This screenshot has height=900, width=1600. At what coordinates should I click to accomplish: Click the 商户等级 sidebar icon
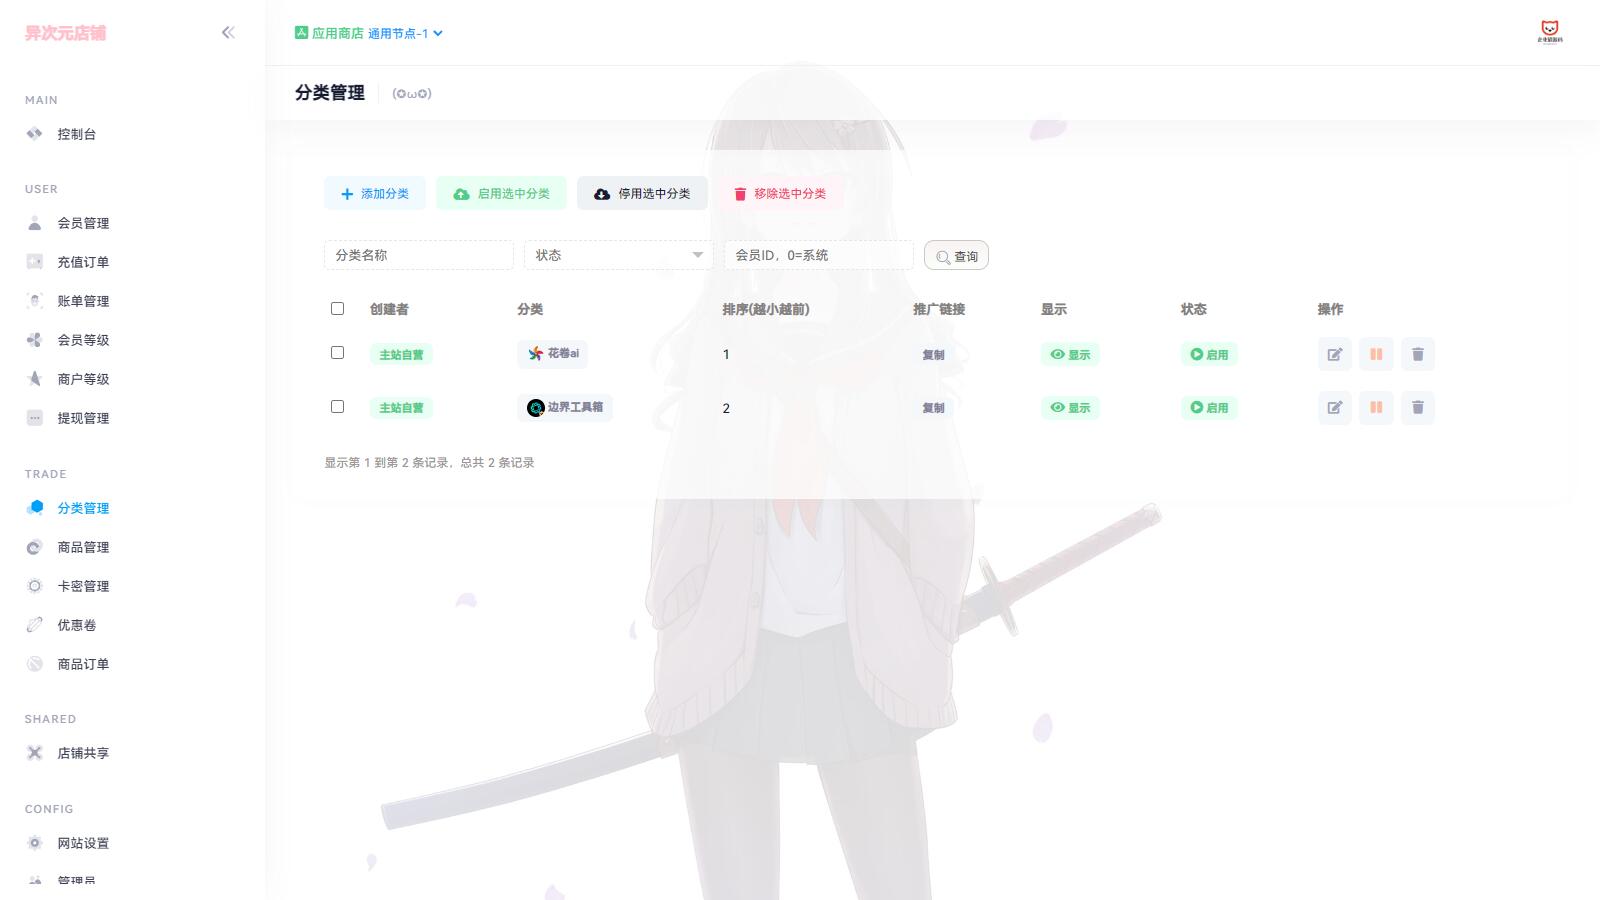(35, 379)
